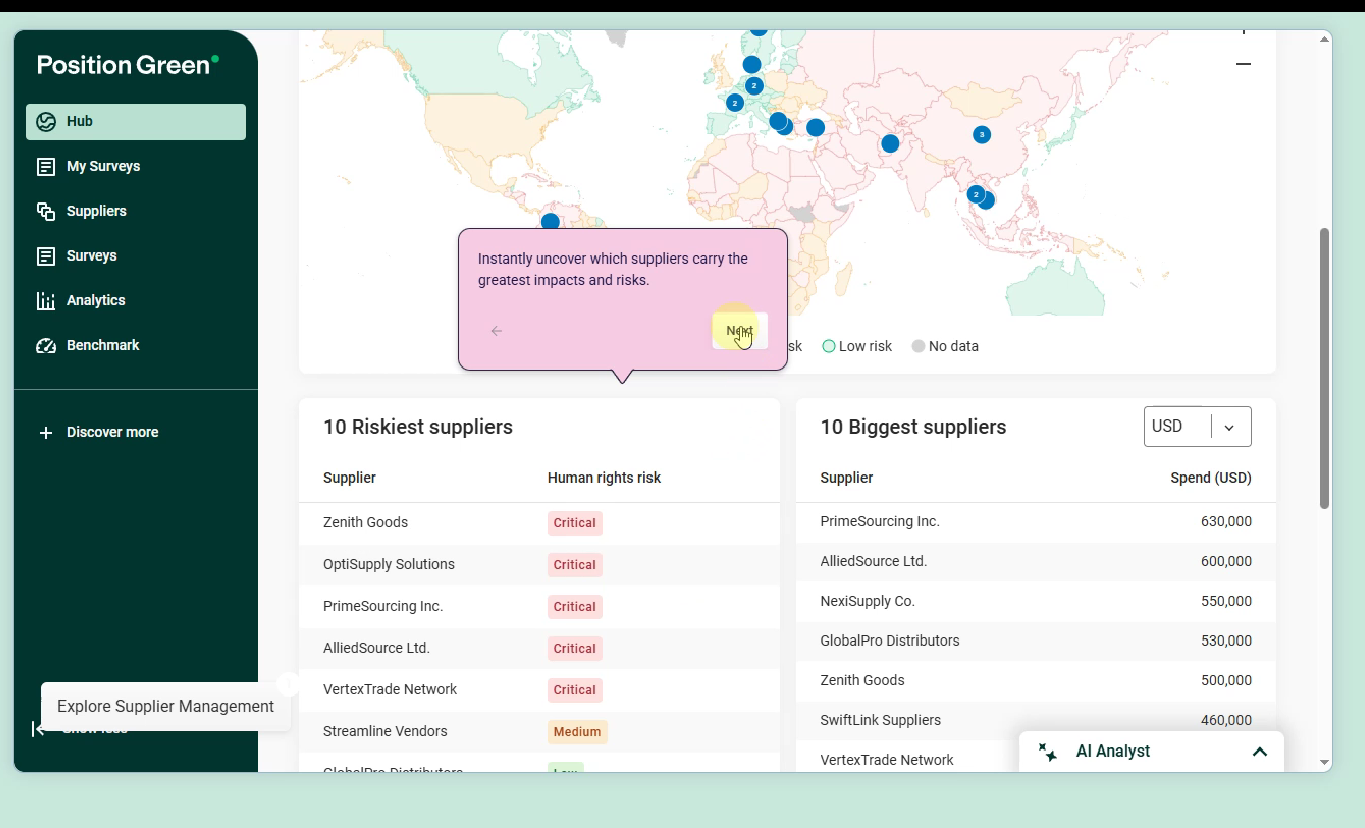Image resolution: width=1365 pixels, height=828 pixels.
Task: Select AlliedSource Ltd. in the Riskiest suppliers table
Action: [x=376, y=648]
